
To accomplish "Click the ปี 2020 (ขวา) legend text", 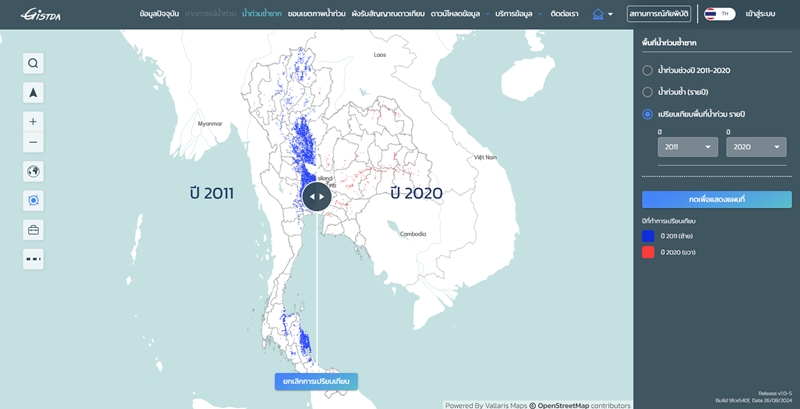I will pos(678,252).
